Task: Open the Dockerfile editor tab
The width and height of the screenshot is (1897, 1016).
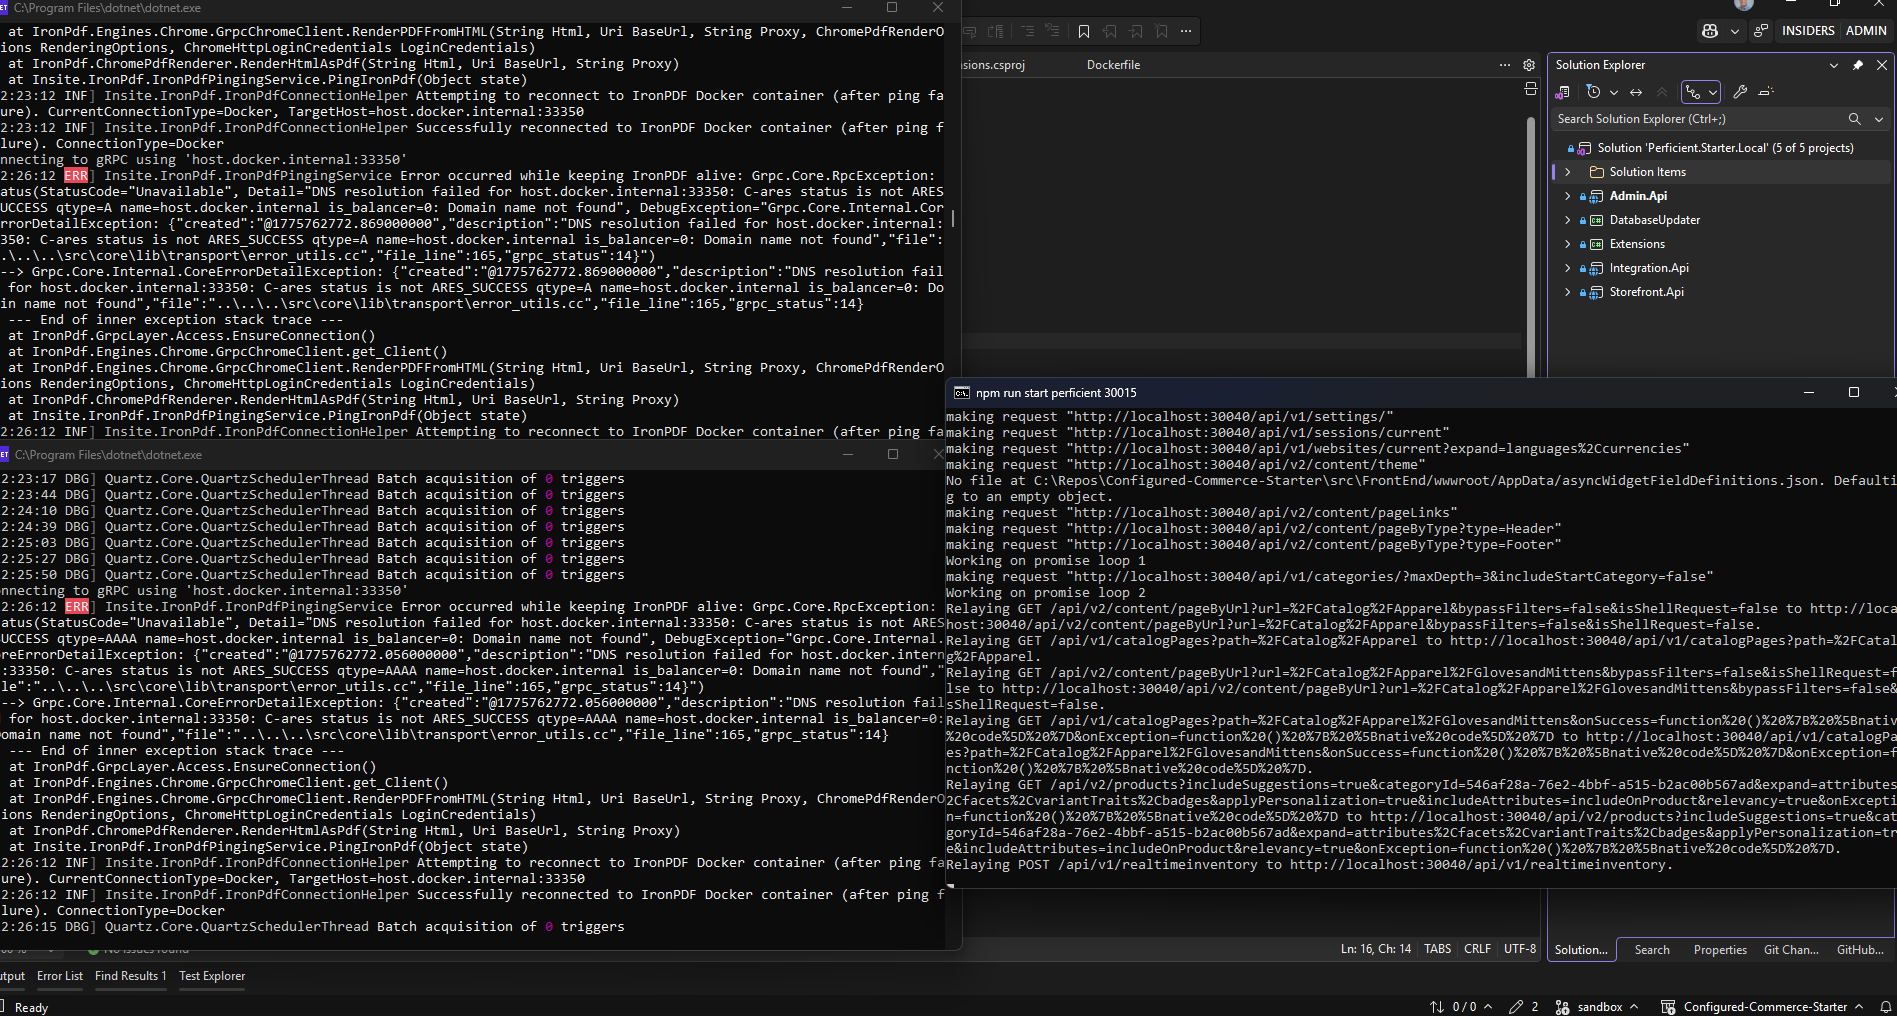Action: coord(1113,65)
